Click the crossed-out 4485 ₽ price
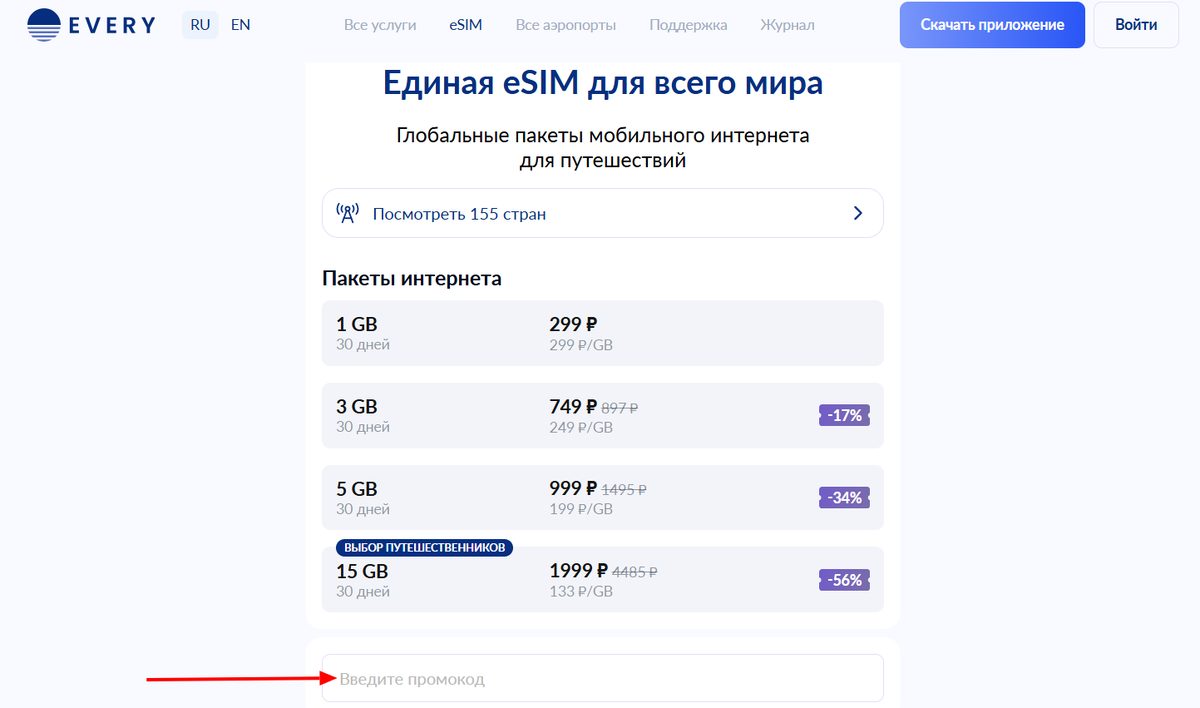Screen dimensions: 1200x708 [634, 573]
